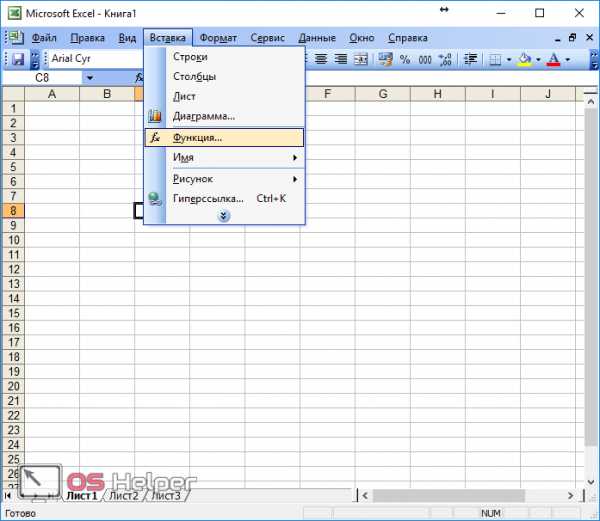
Task: Open the Сервис menu
Action: point(267,38)
